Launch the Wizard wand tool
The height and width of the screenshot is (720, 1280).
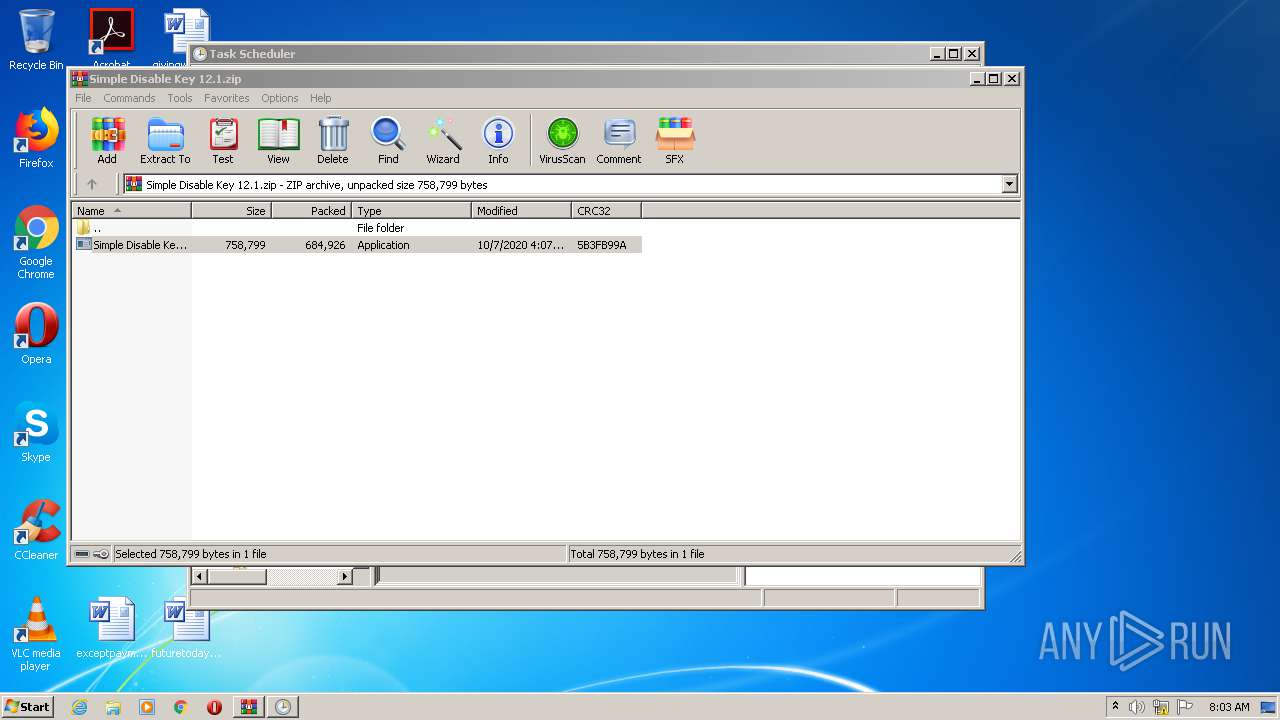click(x=443, y=140)
